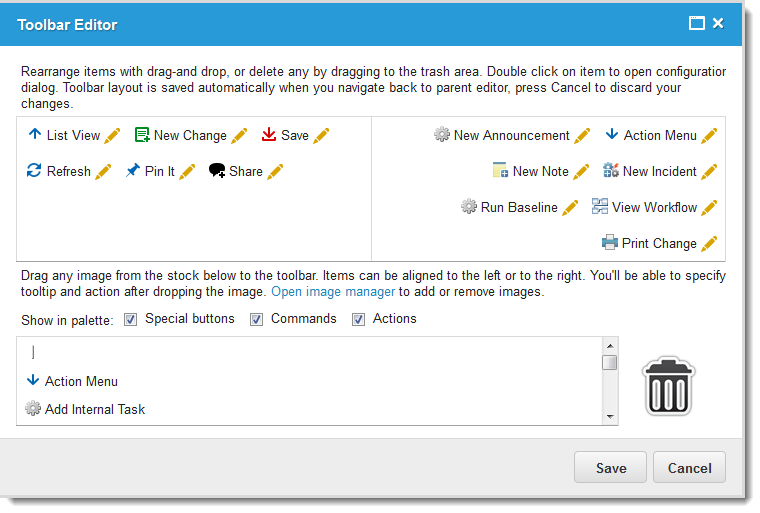Click the Share speech bubble icon

click(x=217, y=171)
